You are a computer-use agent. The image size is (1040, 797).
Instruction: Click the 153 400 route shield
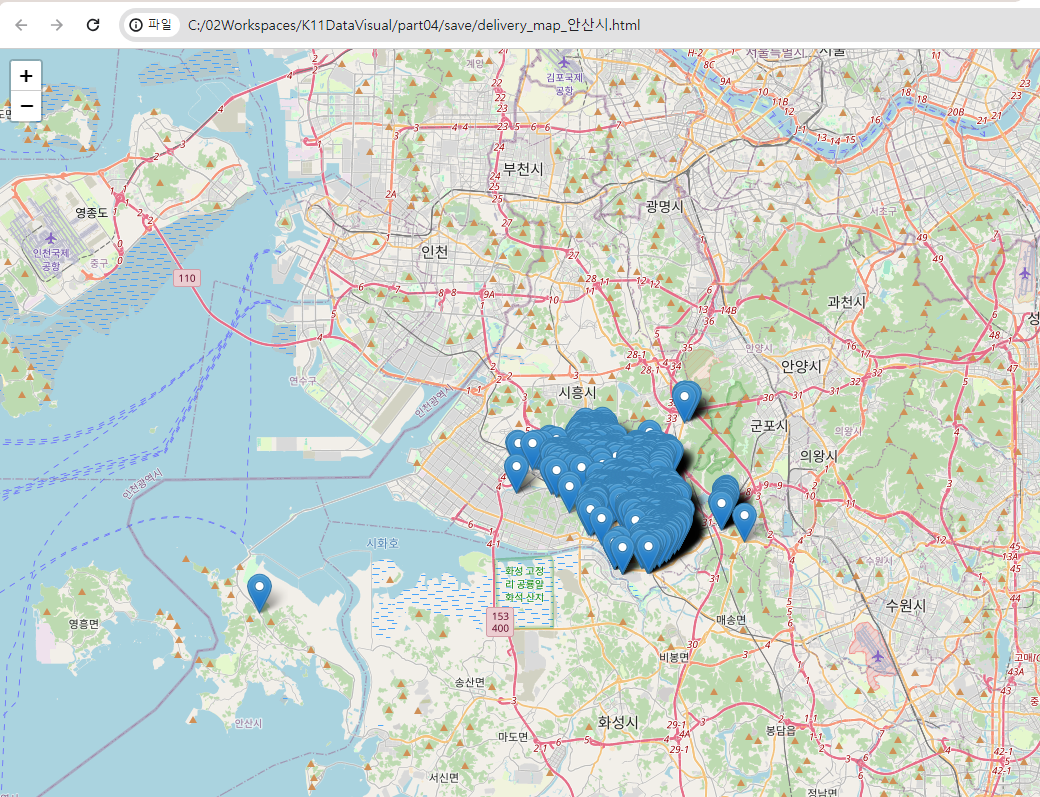tap(500, 622)
